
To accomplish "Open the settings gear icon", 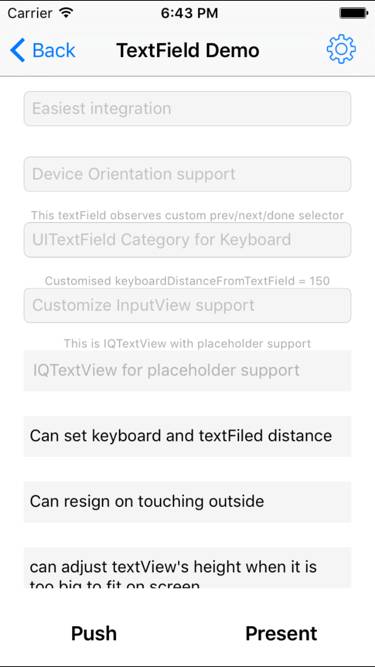I will [x=341, y=50].
